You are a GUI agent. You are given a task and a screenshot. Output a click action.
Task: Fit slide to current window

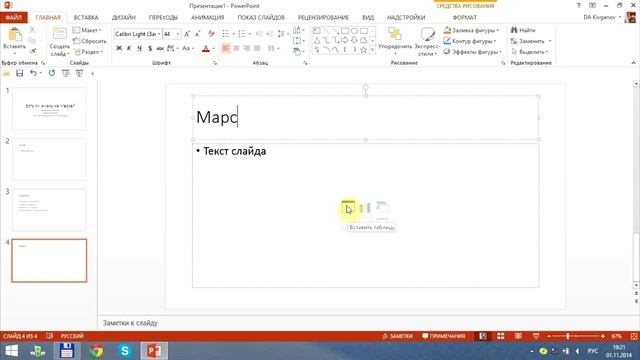[634, 336]
